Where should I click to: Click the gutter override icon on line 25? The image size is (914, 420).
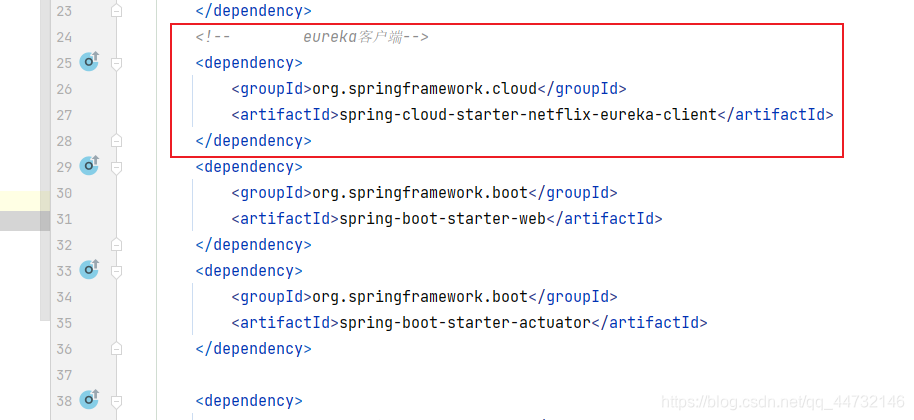pyautogui.click(x=89, y=61)
